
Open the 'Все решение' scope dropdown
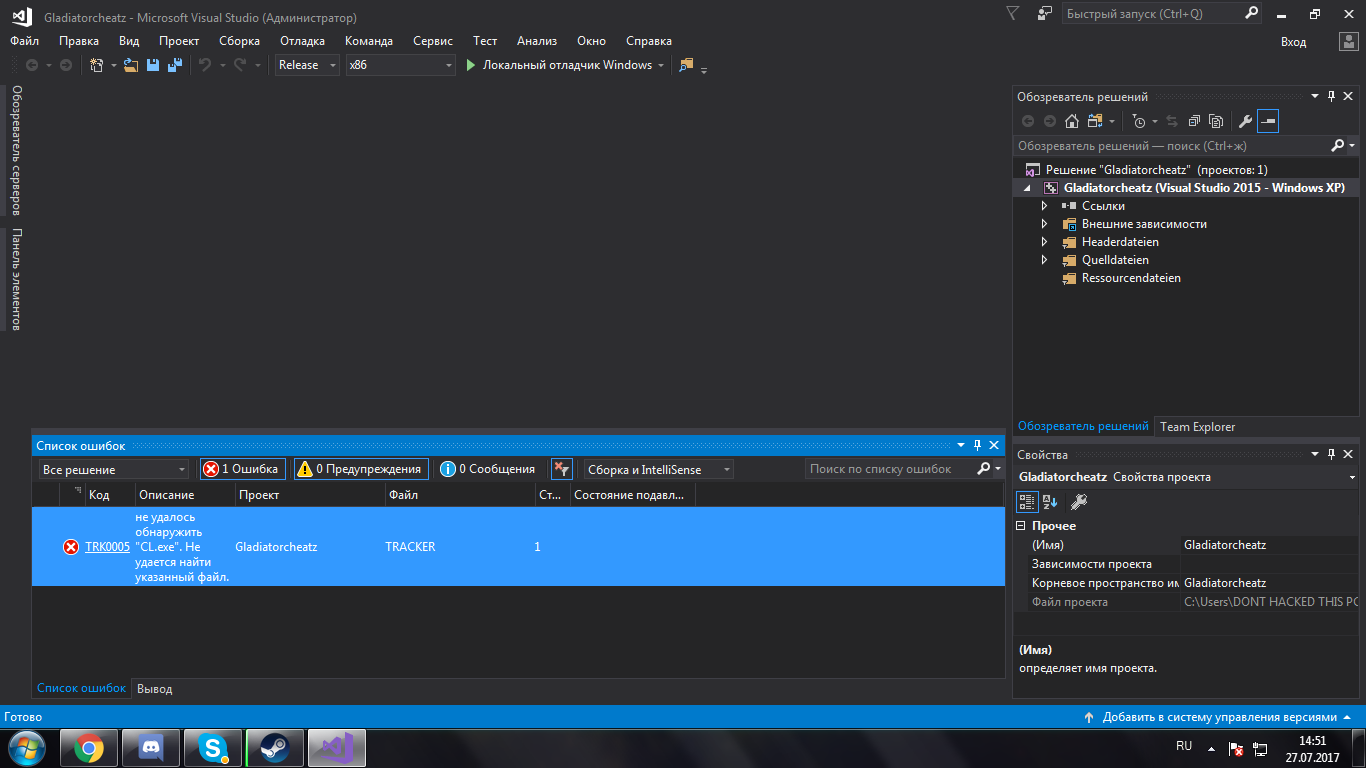pyautogui.click(x=114, y=469)
